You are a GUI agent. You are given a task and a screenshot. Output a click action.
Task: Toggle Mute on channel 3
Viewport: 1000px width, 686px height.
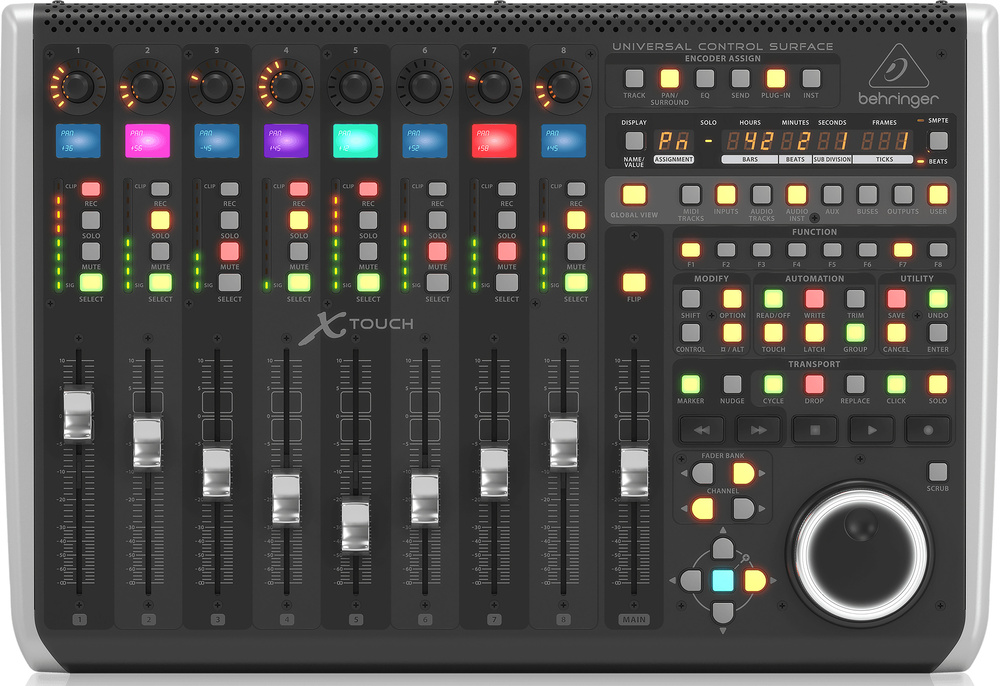click(x=229, y=251)
